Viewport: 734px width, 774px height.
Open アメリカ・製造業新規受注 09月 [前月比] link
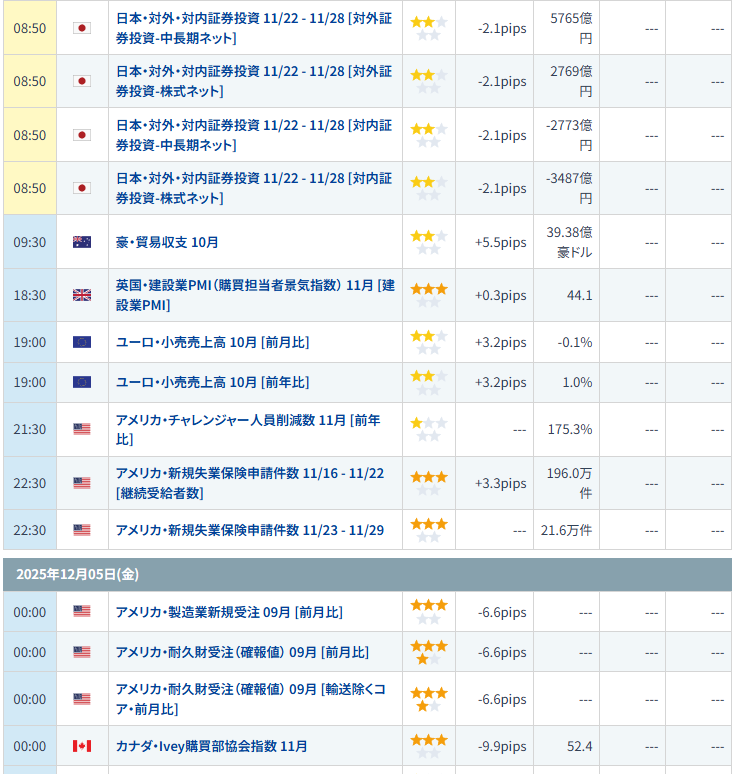pos(228,611)
